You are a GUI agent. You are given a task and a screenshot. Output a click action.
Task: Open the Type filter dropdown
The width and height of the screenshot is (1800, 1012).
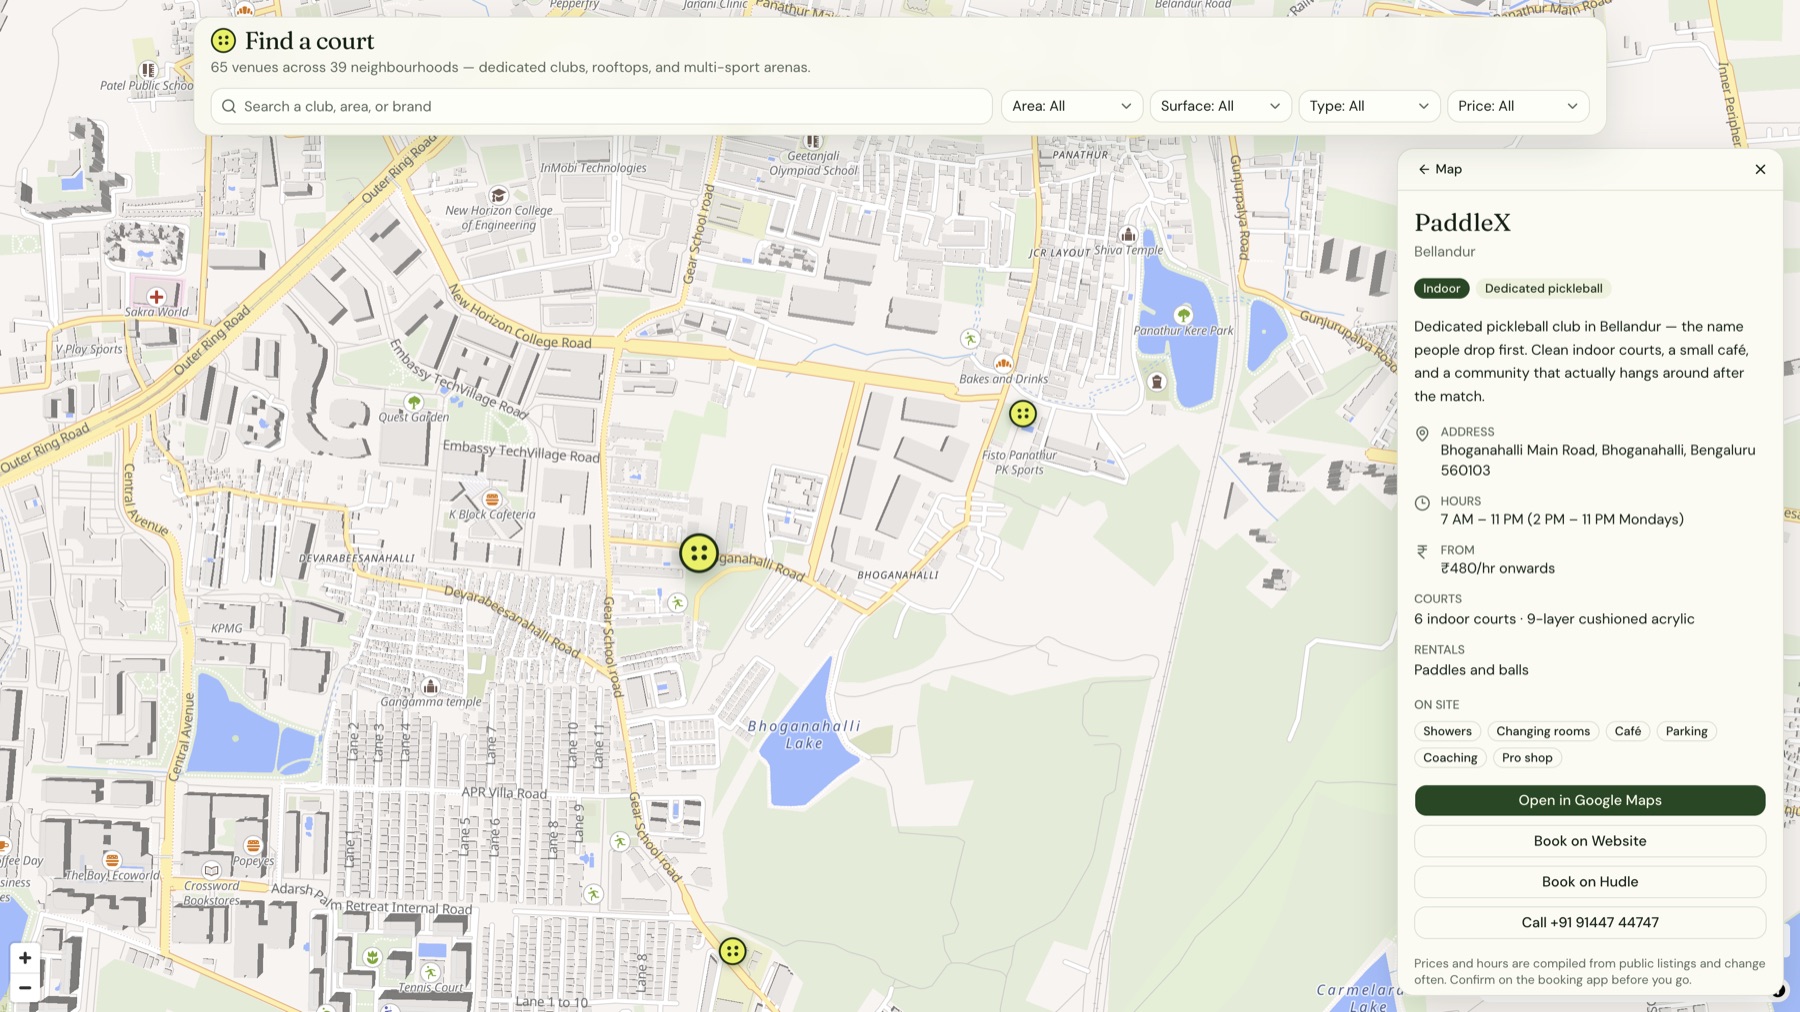click(x=1369, y=106)
